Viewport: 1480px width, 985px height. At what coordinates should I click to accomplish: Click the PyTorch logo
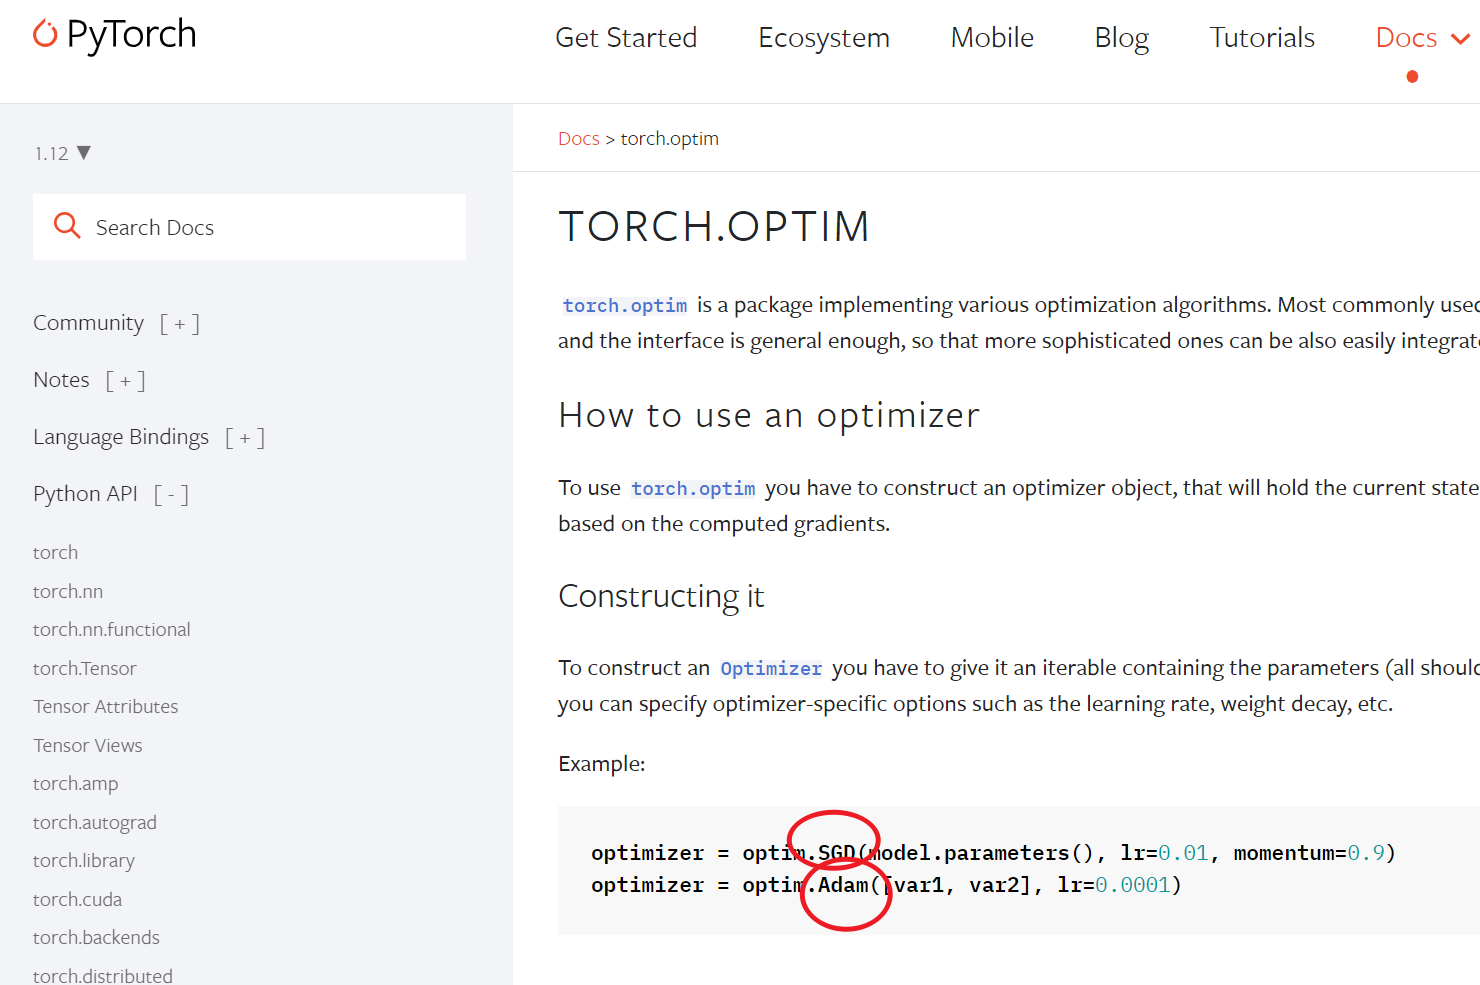click(114, 35)
